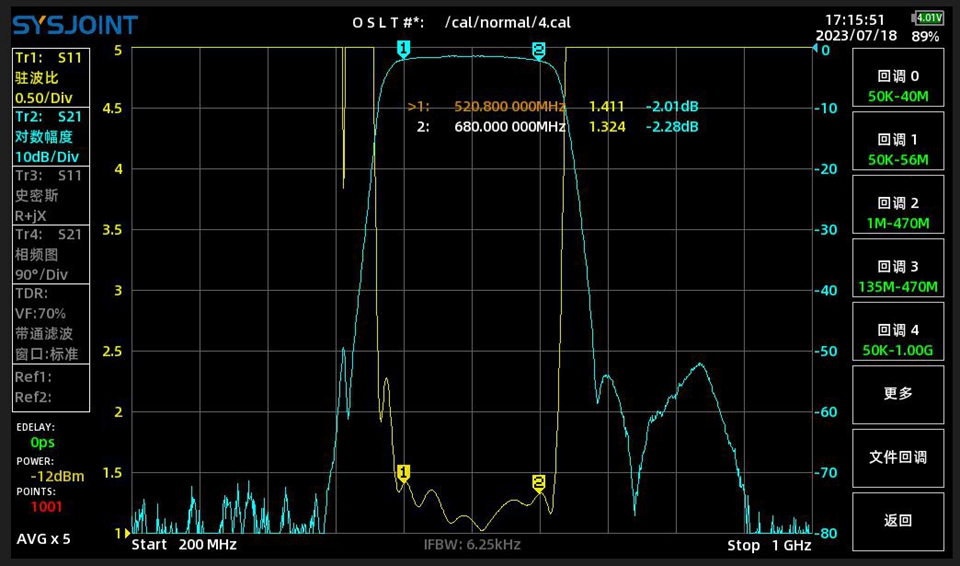Open the 更多 (more) menu
960x566 pixels.
point(898,394)
